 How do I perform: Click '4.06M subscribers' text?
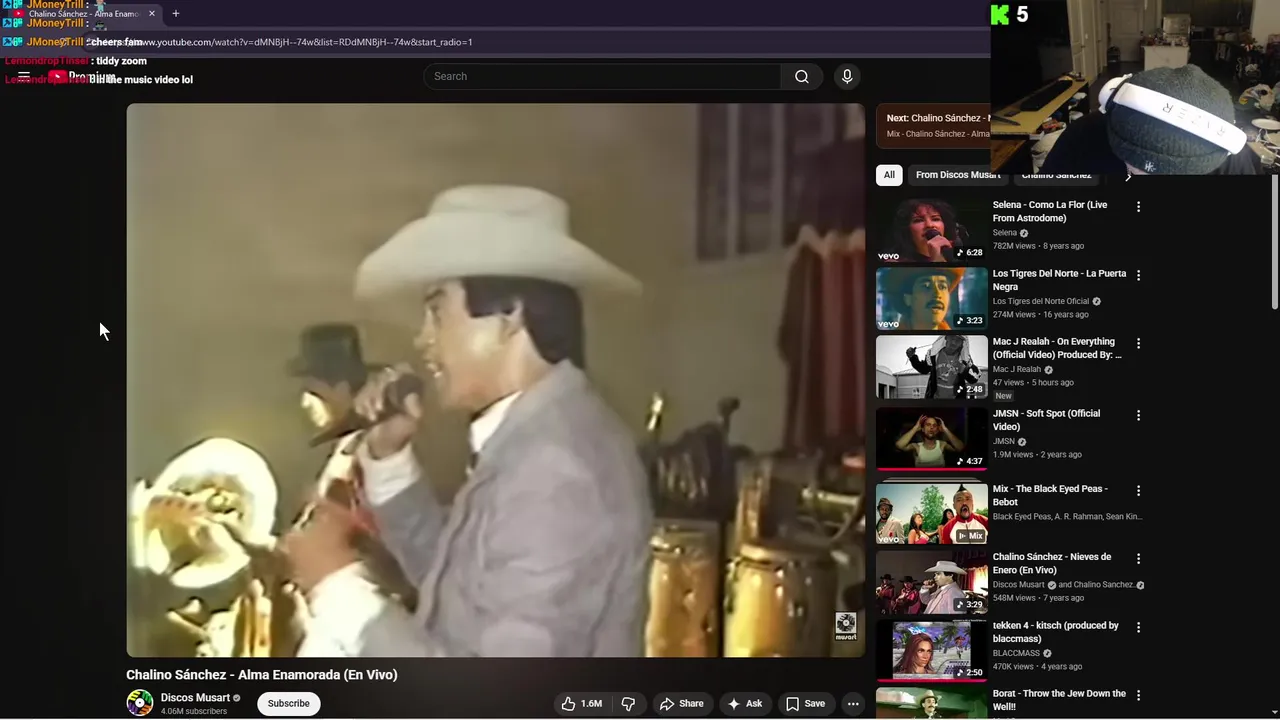coord(194,712)
